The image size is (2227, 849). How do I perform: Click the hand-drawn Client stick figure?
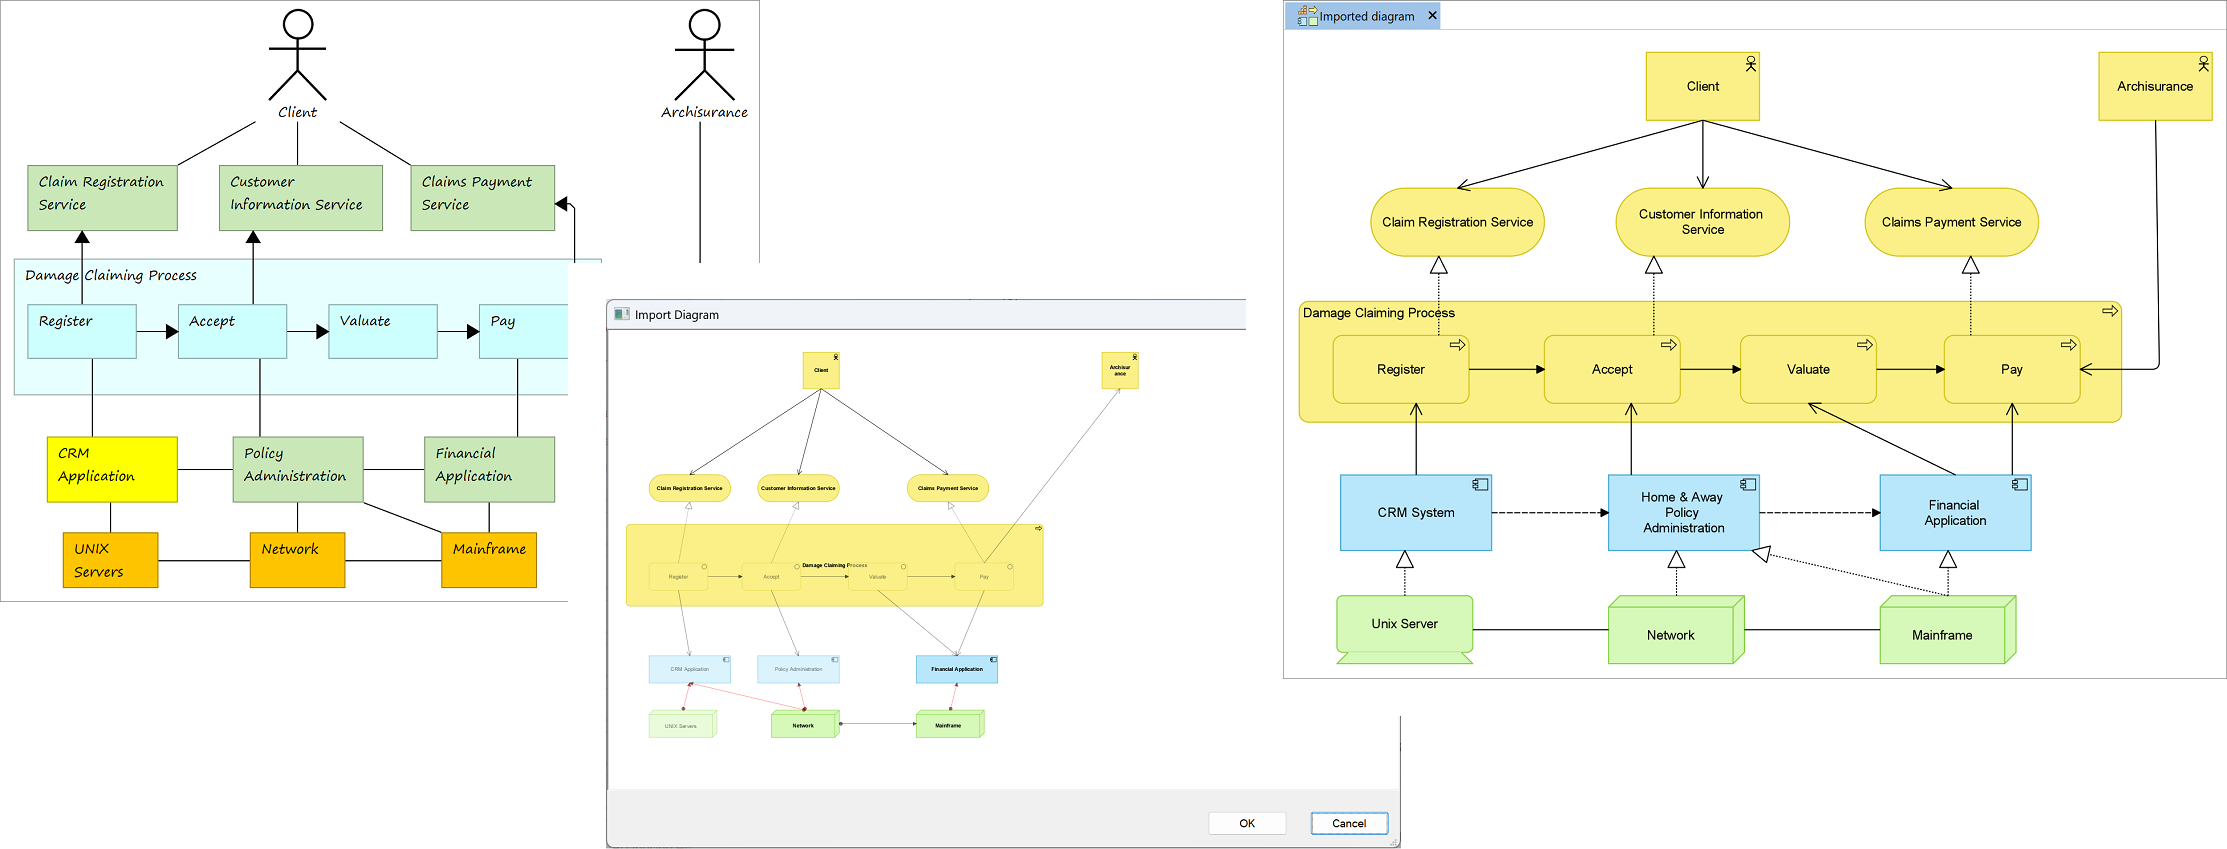(x=298, y=56)
